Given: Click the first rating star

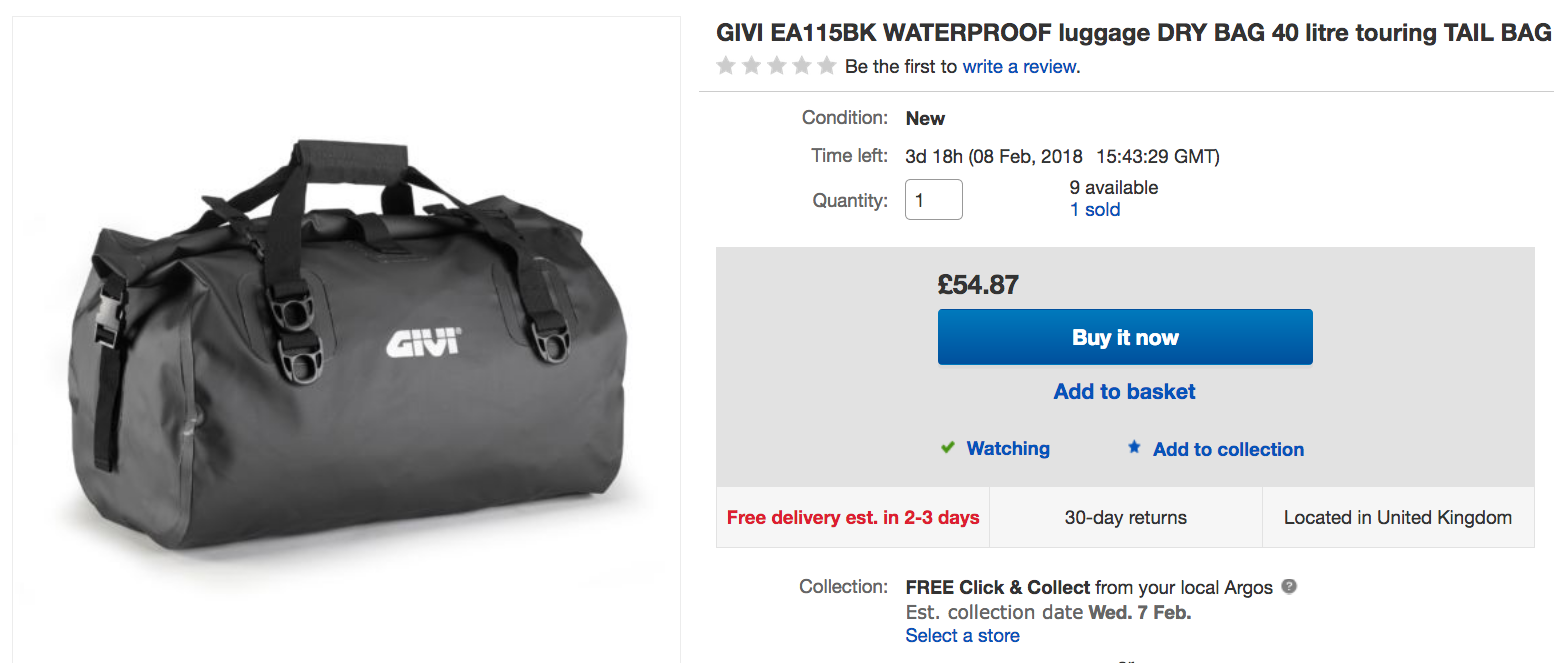Looking at the screenshot, I should 726,67.
